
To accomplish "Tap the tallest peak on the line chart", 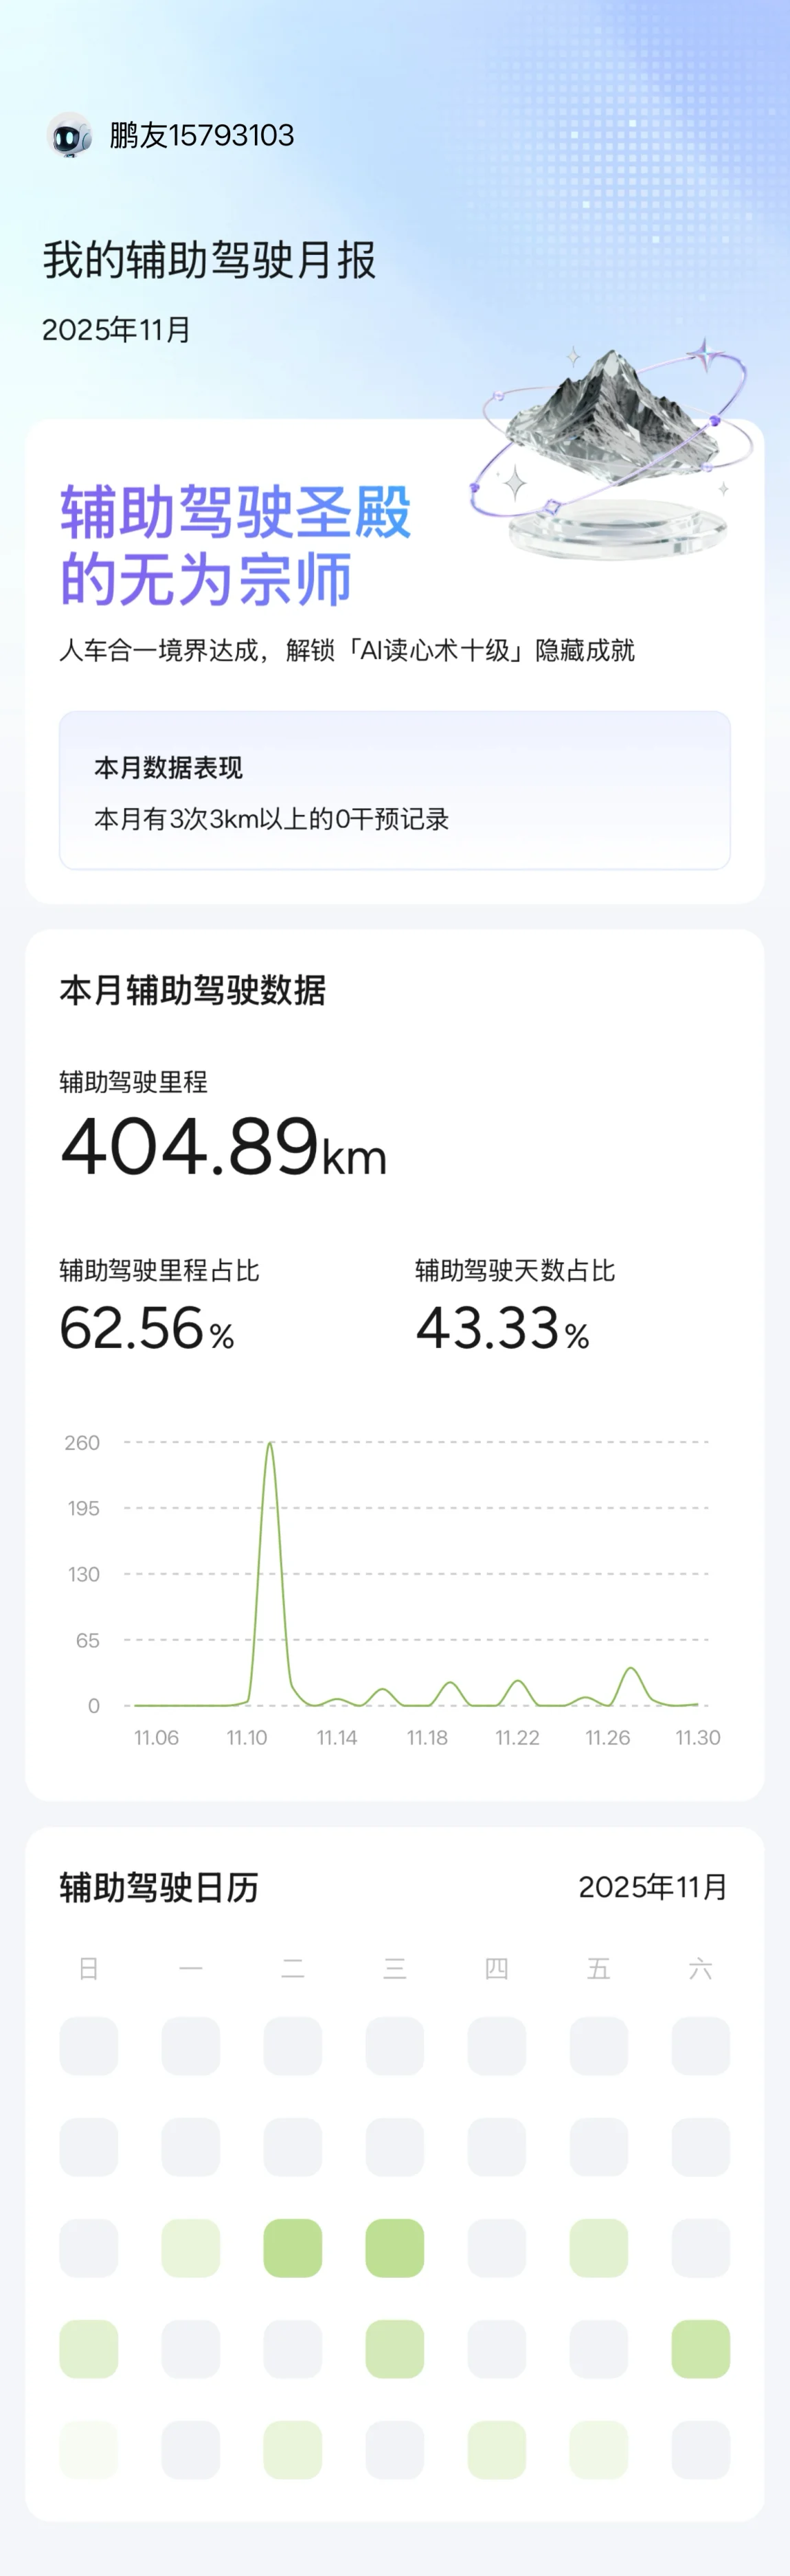I will click(270, 1445).
